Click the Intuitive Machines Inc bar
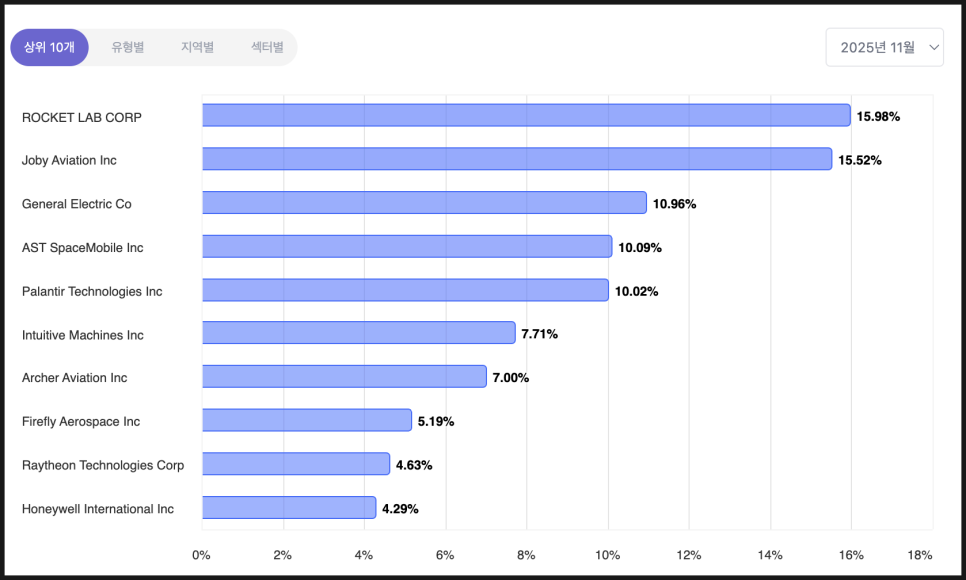 pyautogui.click(x=358, y=333)
